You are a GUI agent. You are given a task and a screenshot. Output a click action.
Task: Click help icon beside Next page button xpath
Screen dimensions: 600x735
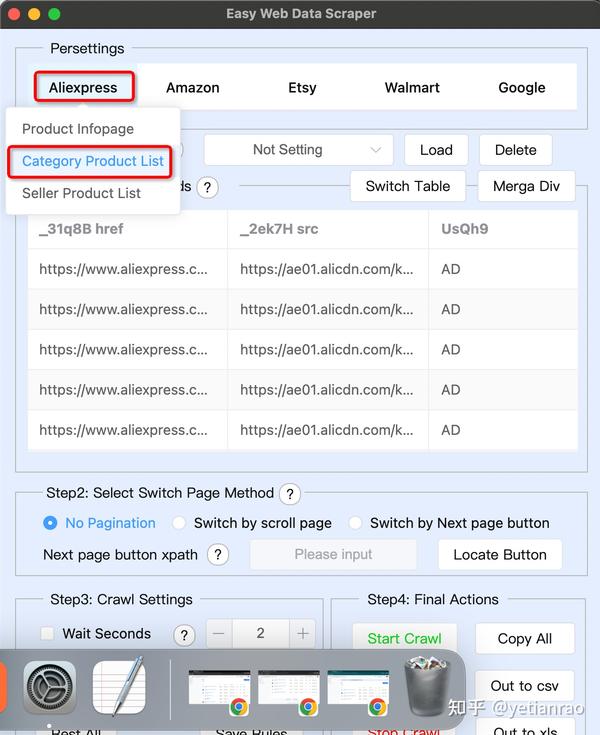pos(218,555)
